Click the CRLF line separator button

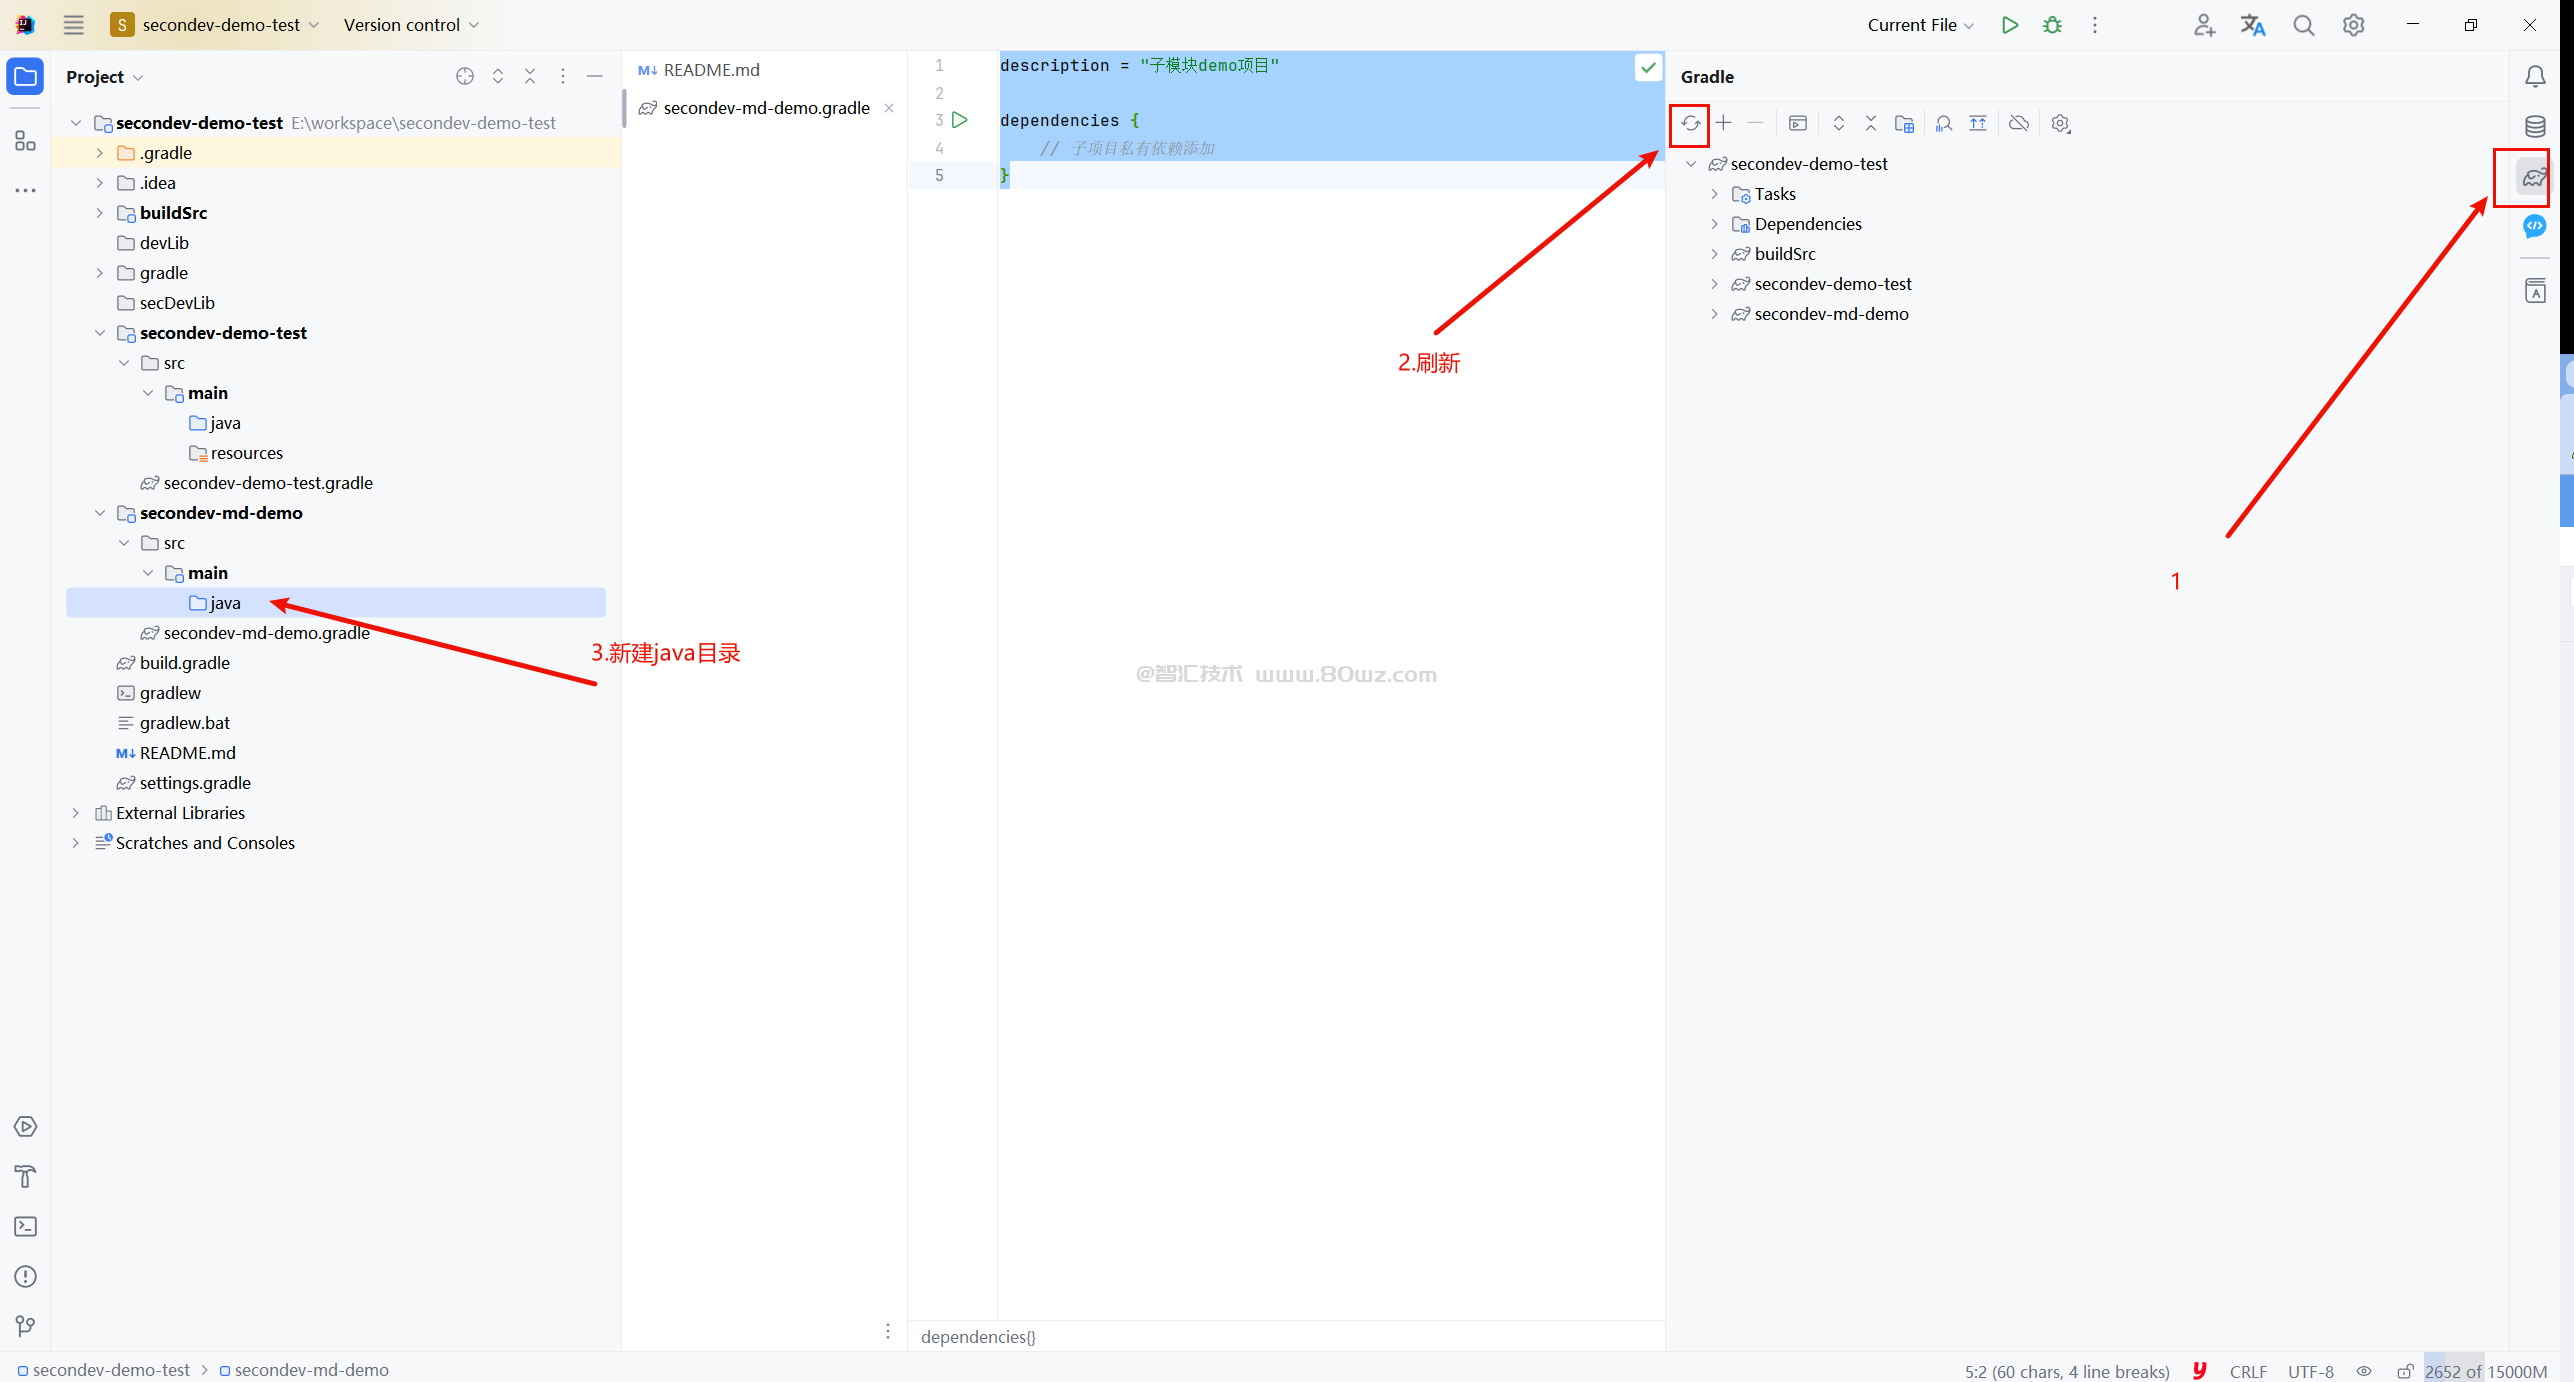pyautogui.click(x=2247, y=1371)
